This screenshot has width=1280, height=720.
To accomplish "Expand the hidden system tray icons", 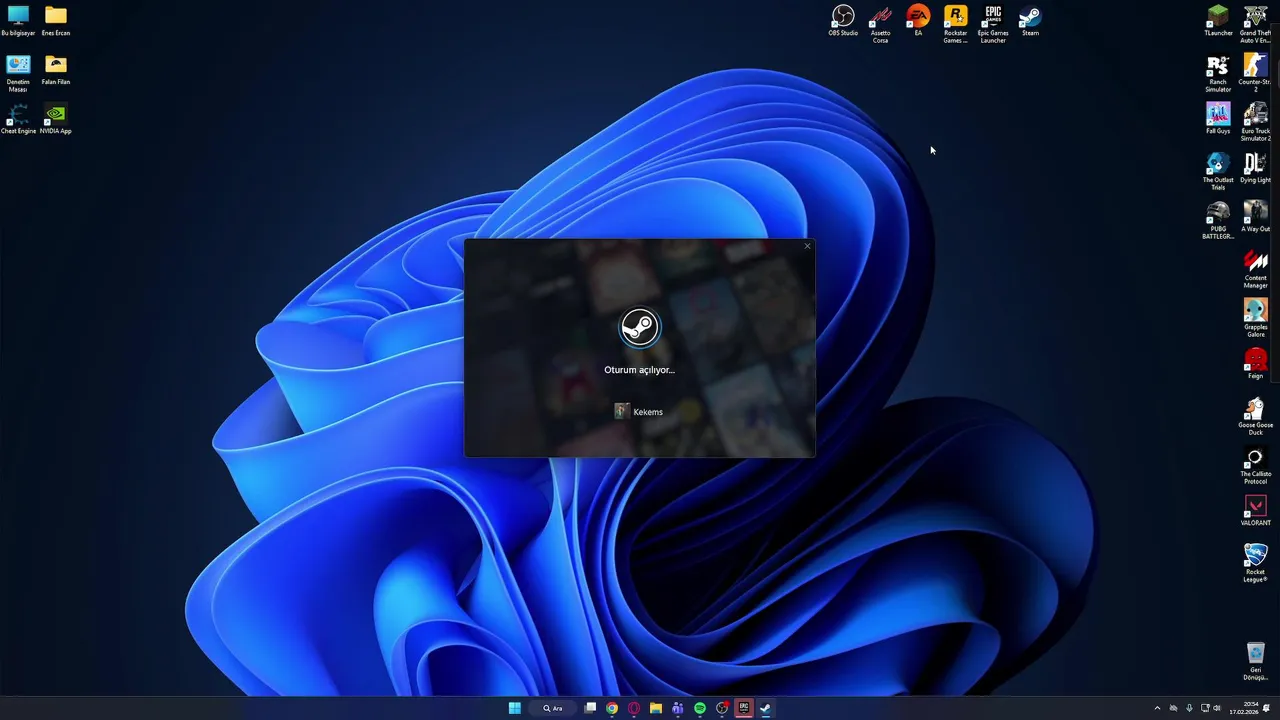I will pos(1157,708).
